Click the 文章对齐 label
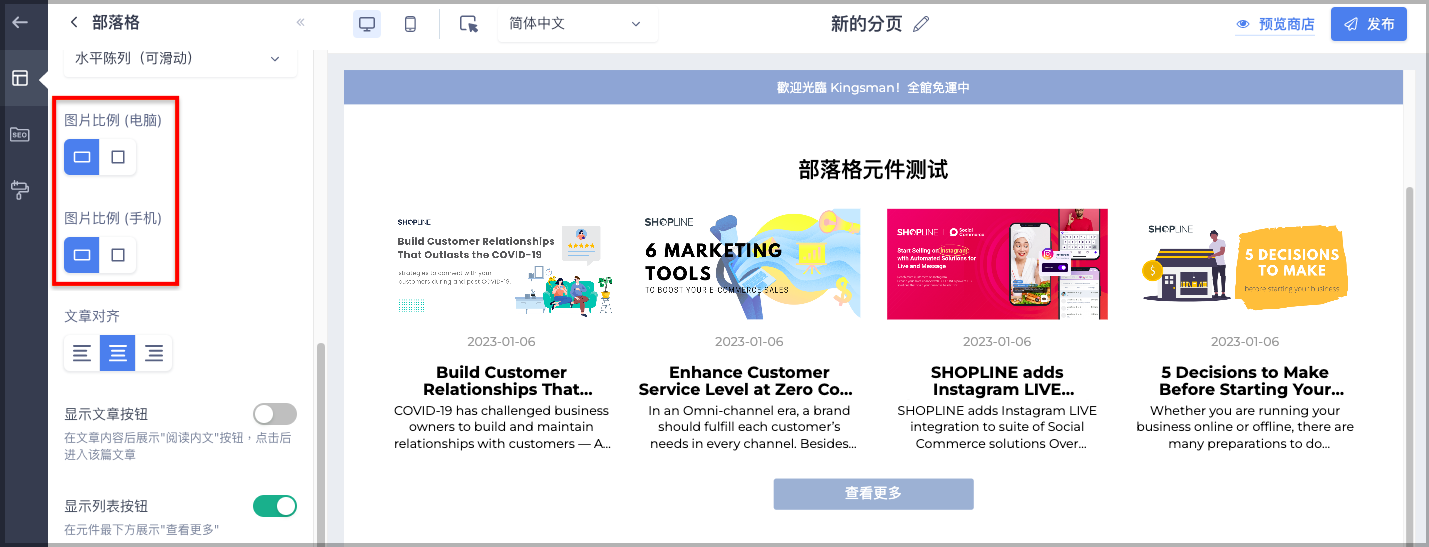 (x=92, y=316)
